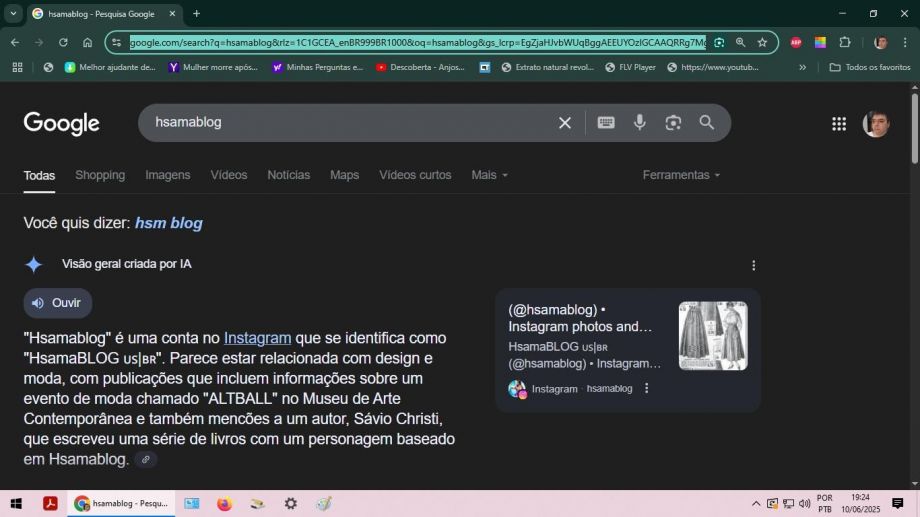Follow the hsm blog suggestion link

coord(168,223)
